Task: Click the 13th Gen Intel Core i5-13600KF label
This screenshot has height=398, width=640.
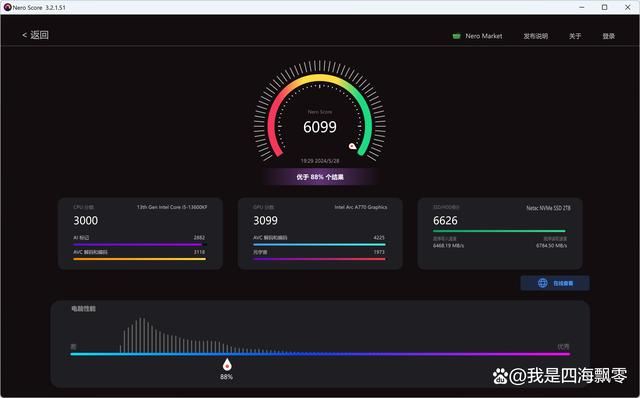Action: [172, 207]
